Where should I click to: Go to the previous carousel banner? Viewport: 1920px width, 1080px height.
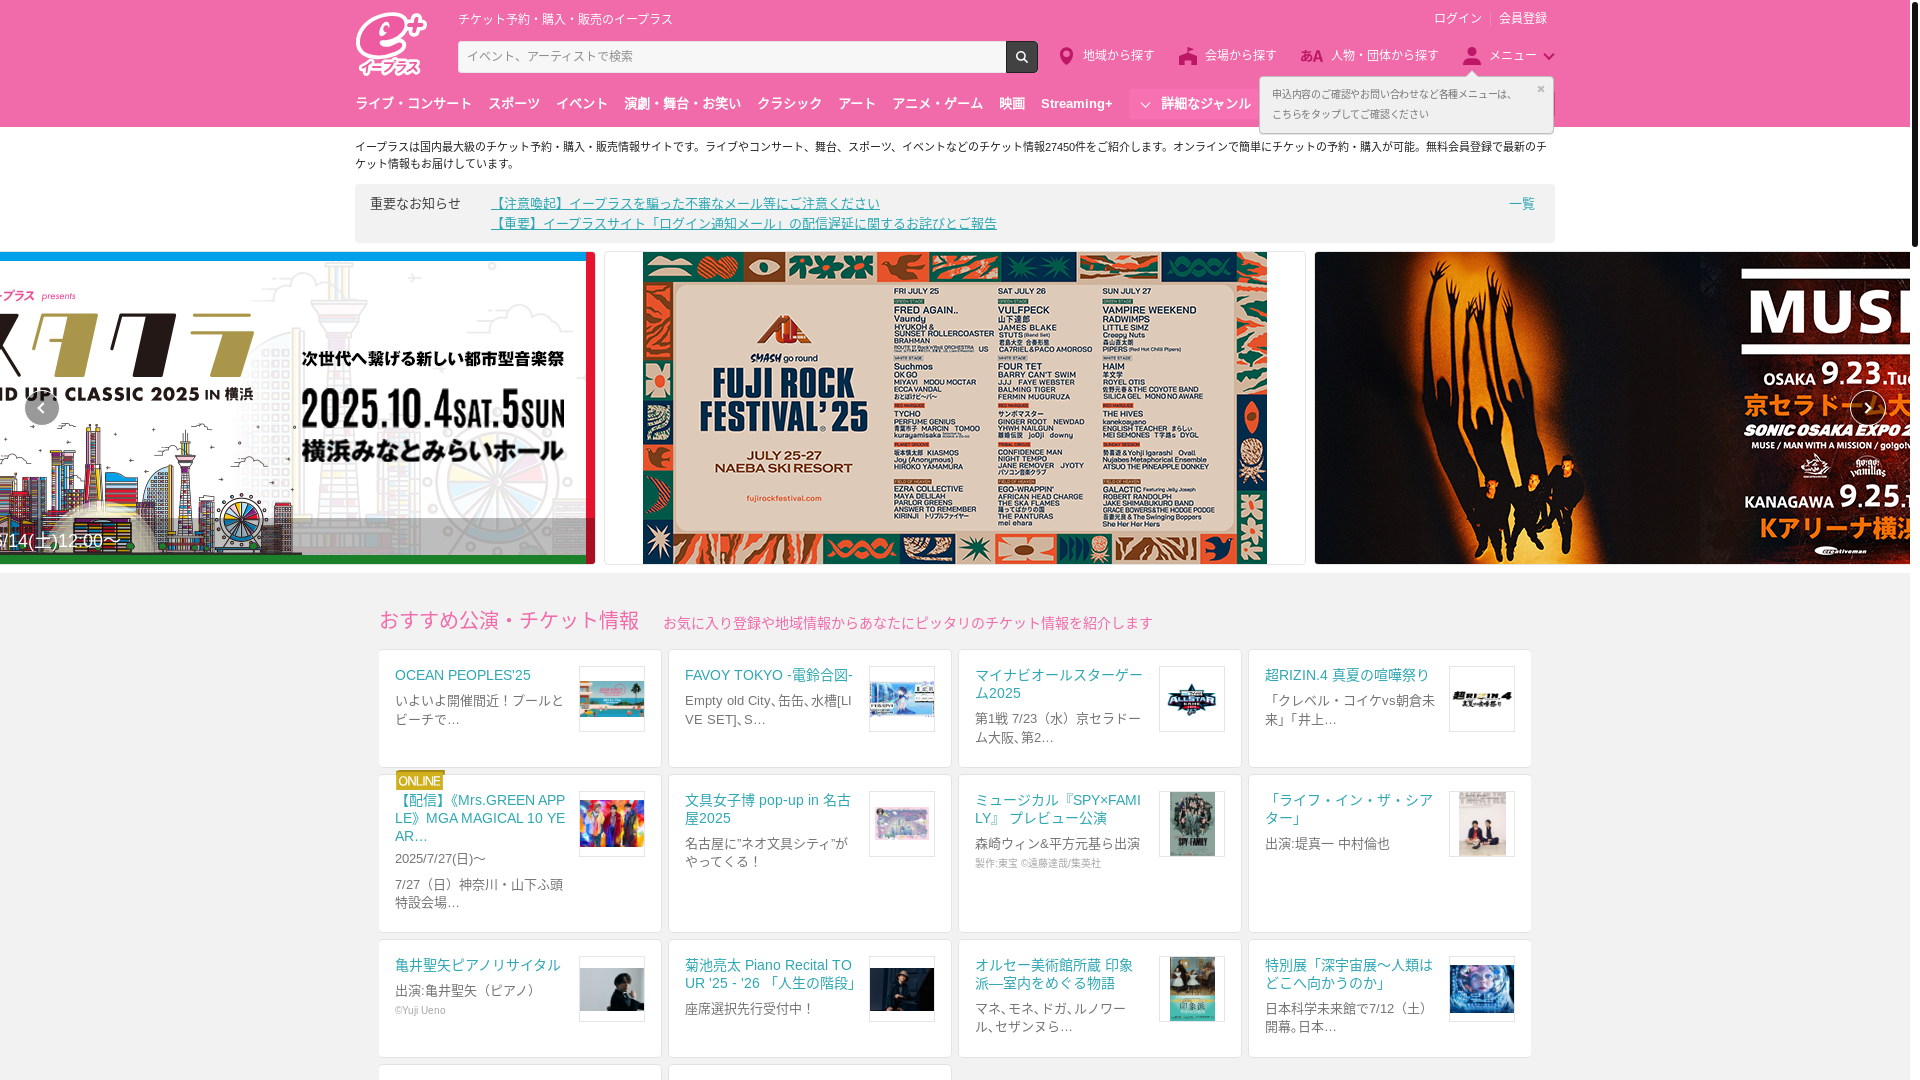[42, 408]
